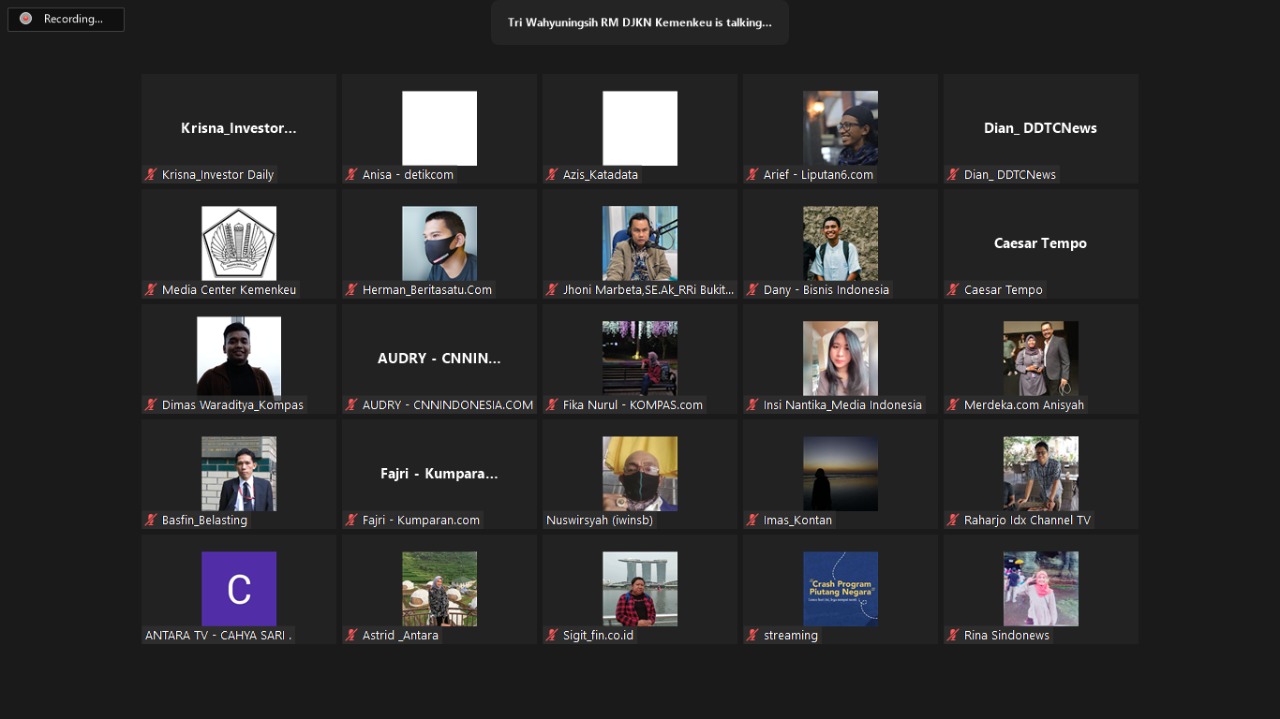Click the Recording status label

(73, 19)
